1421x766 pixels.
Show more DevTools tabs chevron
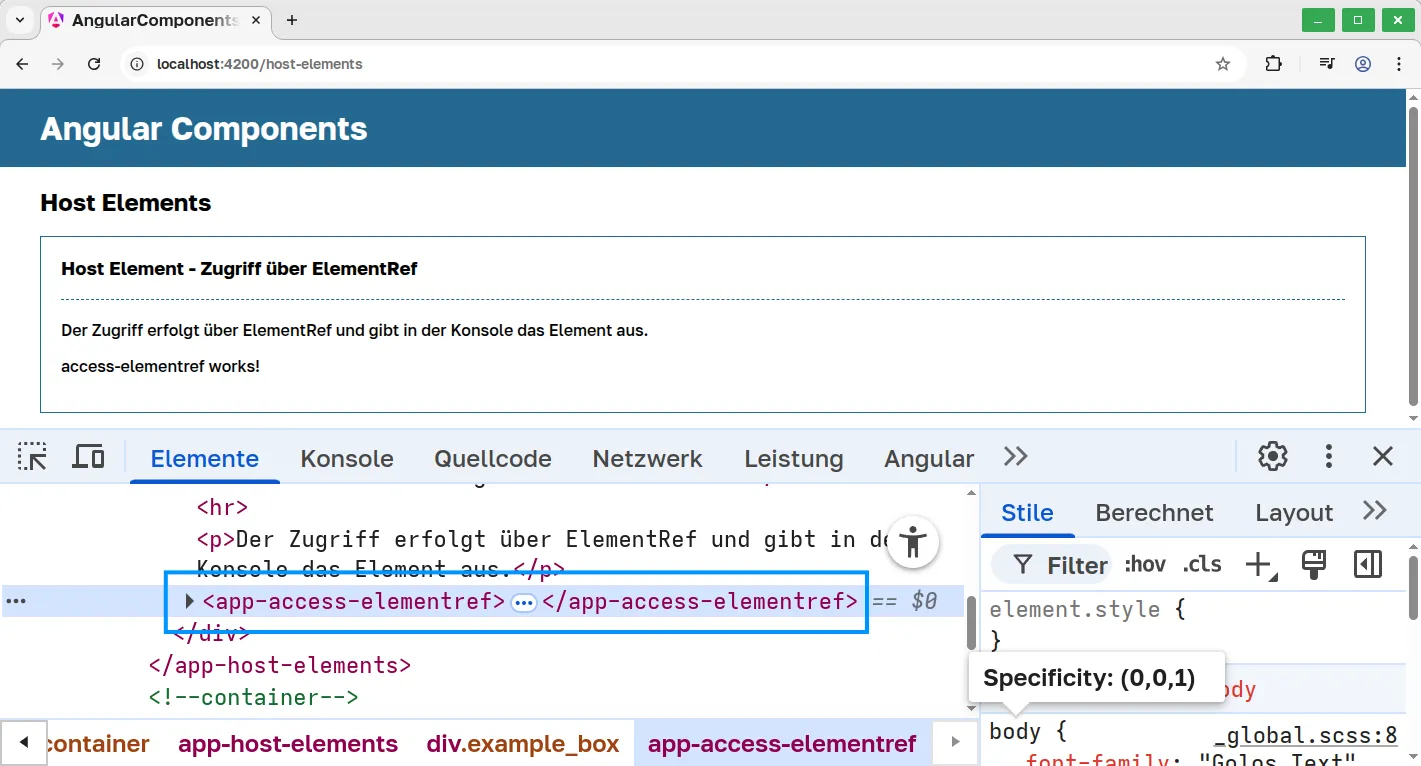coord(1015,457)
